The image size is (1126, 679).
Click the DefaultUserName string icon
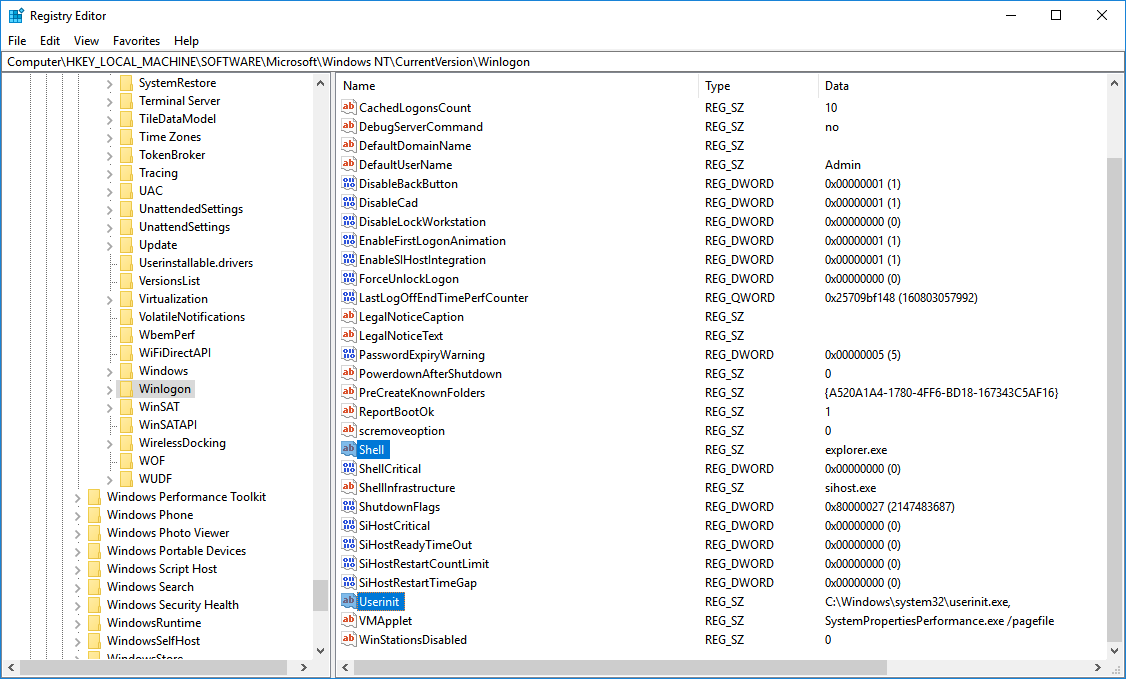[x=349, y=165]
